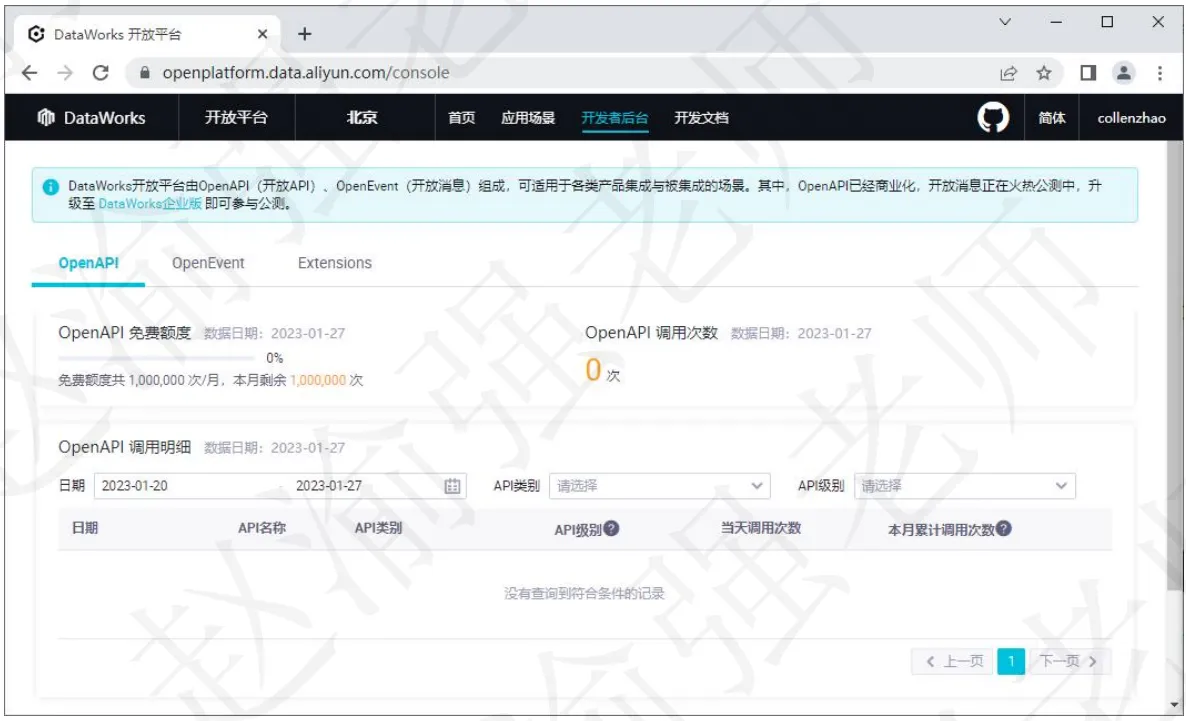Bookmark this page with the star icon
Viewport: 1186px width, 721px height.
[x=1044, y=73]
